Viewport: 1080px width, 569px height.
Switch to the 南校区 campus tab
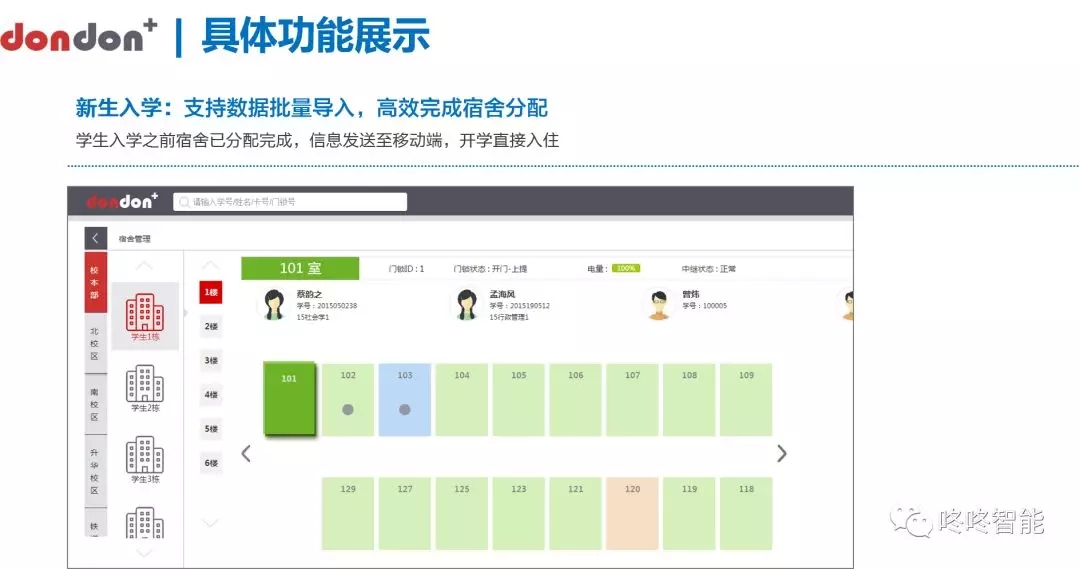(95, 404)
